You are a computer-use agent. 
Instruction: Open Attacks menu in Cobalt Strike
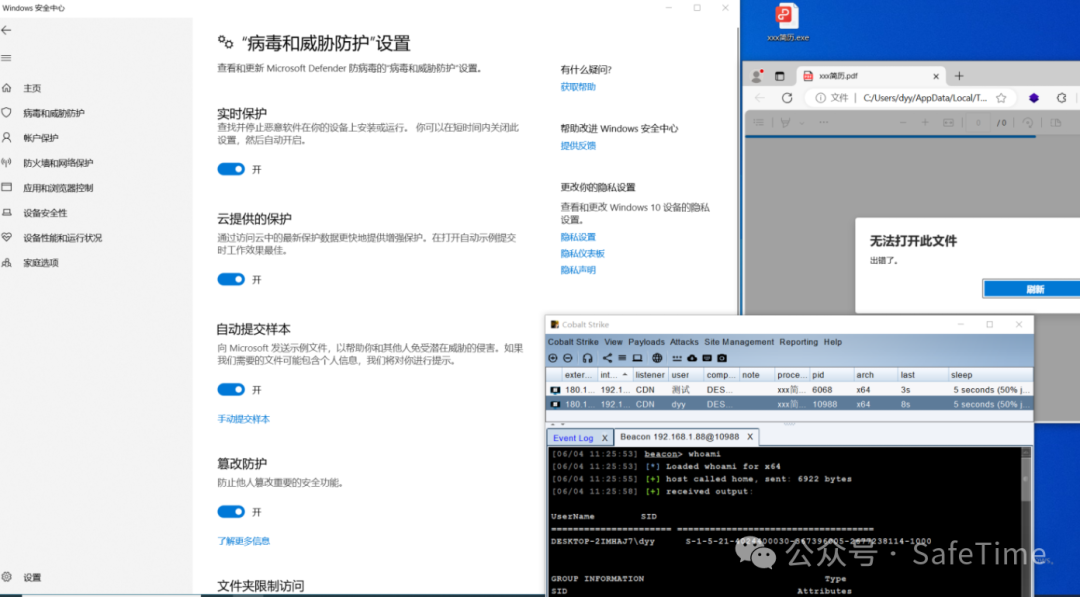coord(684,342)
